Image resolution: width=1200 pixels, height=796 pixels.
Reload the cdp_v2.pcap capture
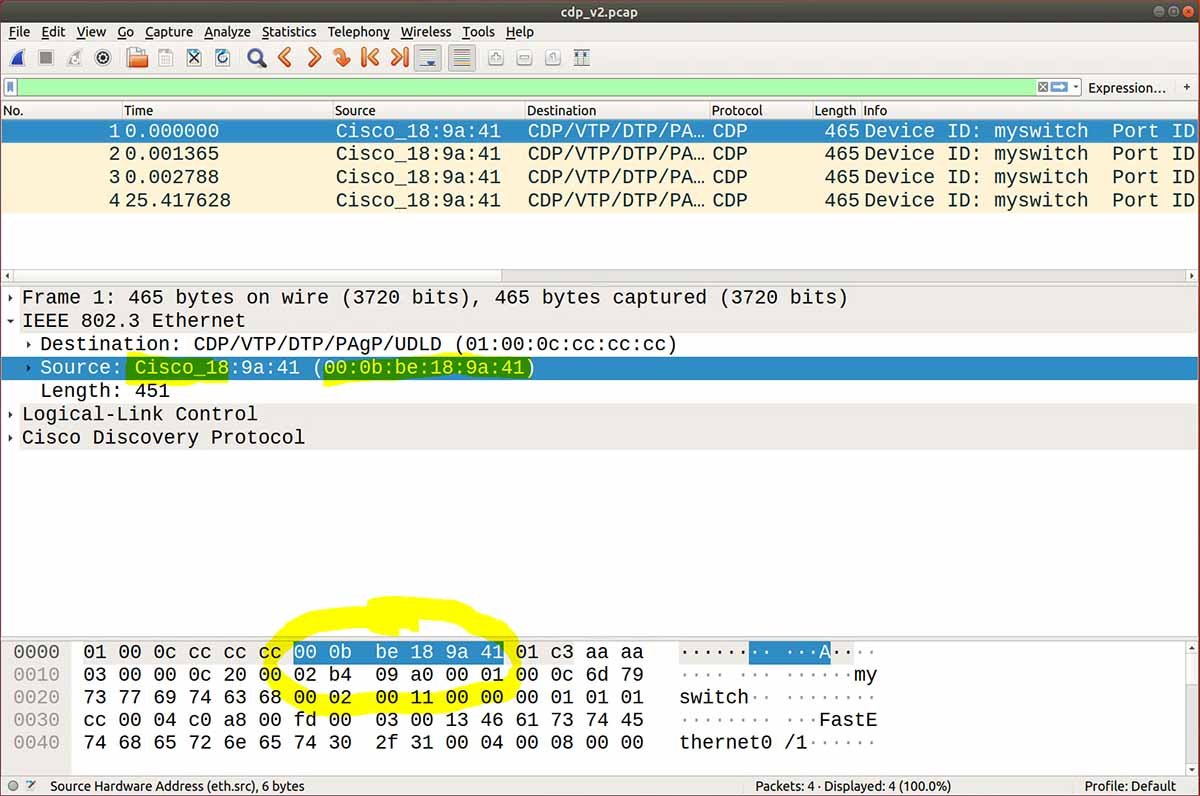(221, 57)
